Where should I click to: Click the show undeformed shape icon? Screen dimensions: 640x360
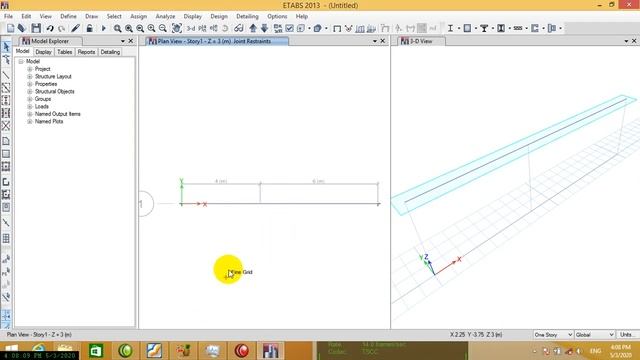coord(337,28)
